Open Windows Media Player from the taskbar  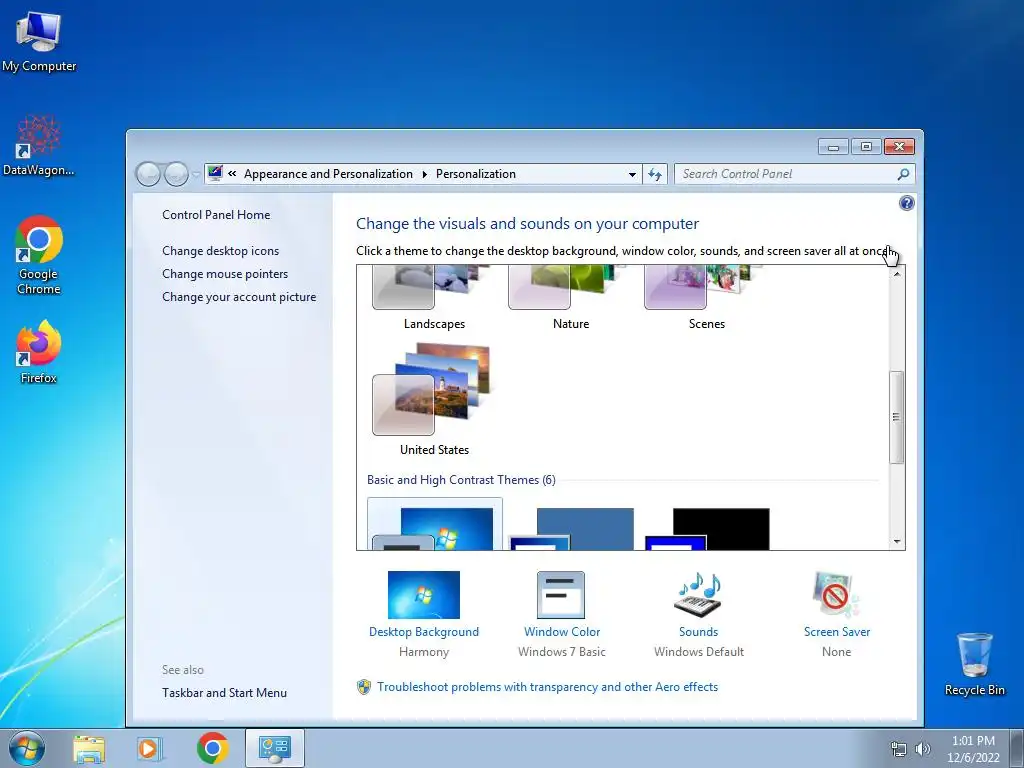click(x=150, y=749)
